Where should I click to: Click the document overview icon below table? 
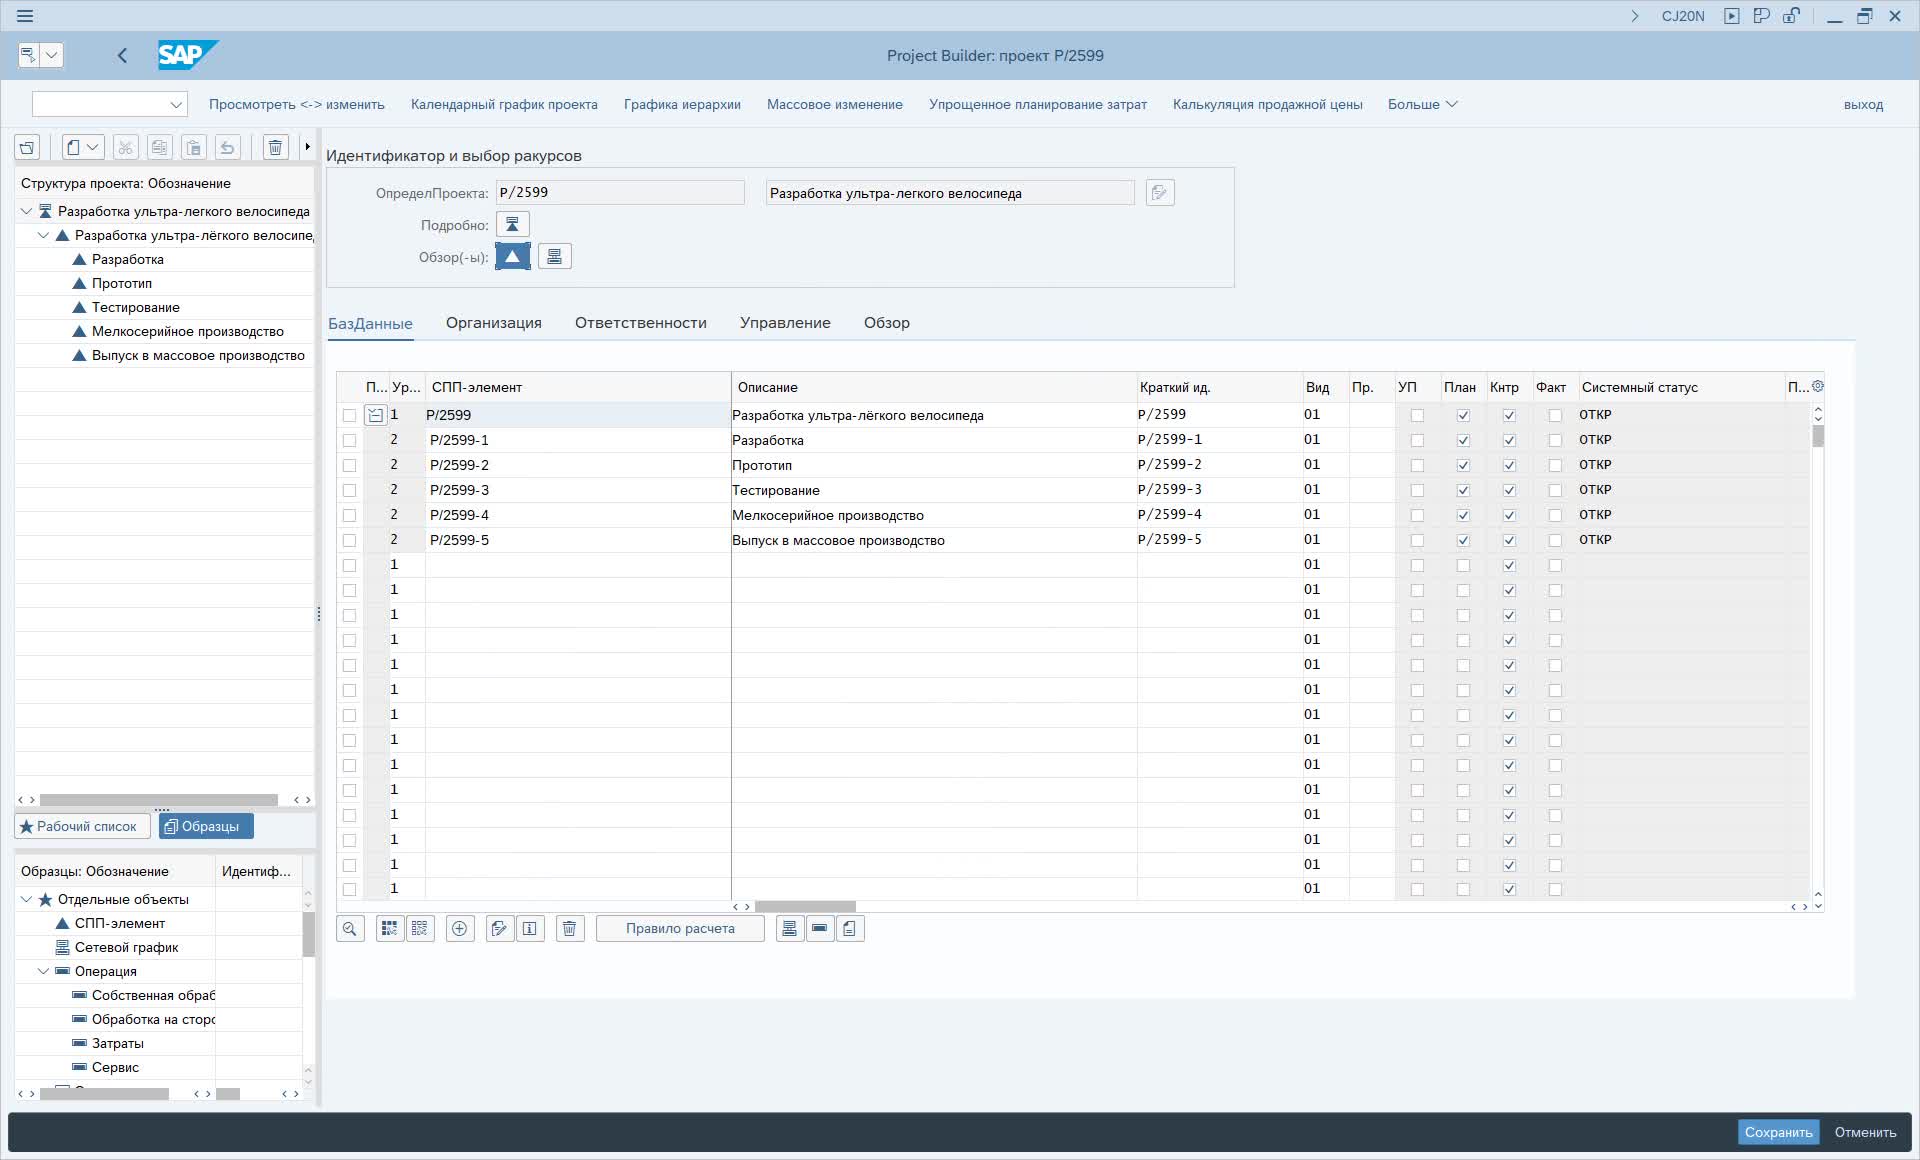(850, 929)
